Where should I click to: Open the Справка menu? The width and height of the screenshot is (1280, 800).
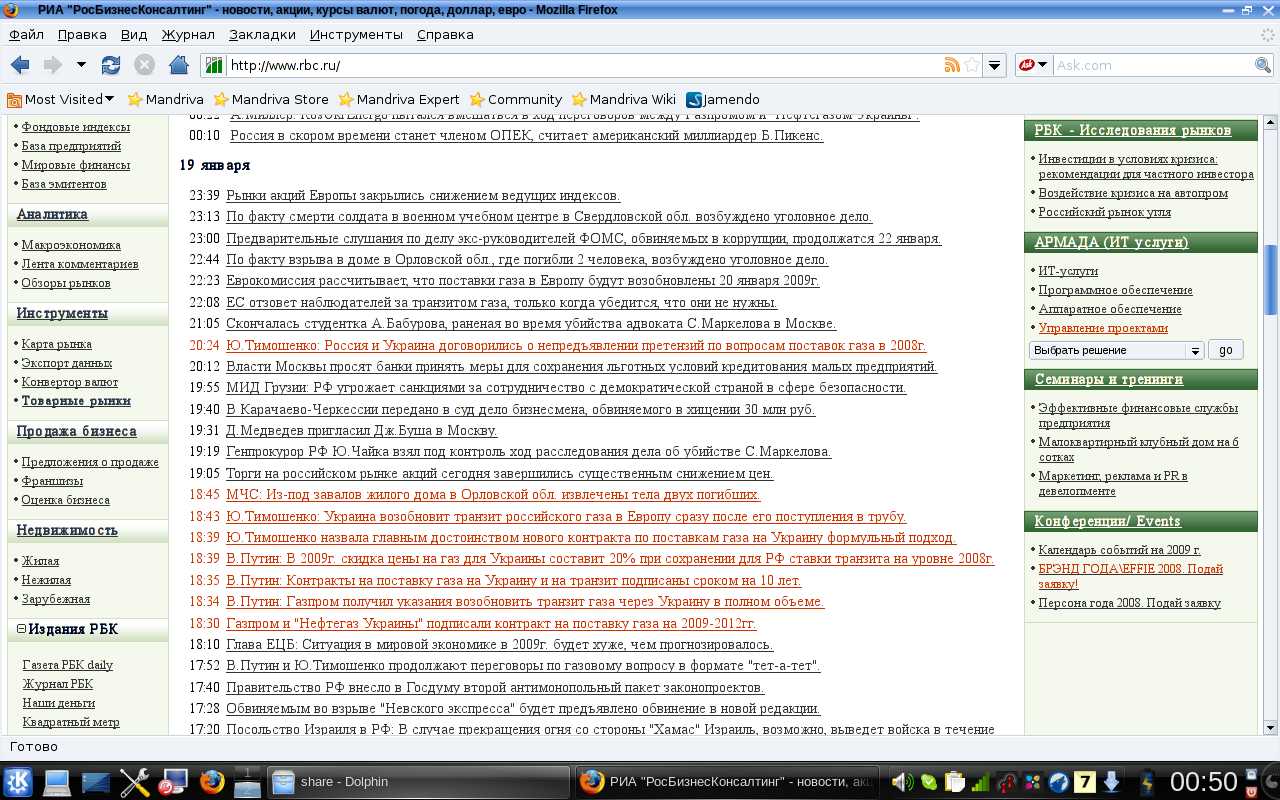pos(445,34)
